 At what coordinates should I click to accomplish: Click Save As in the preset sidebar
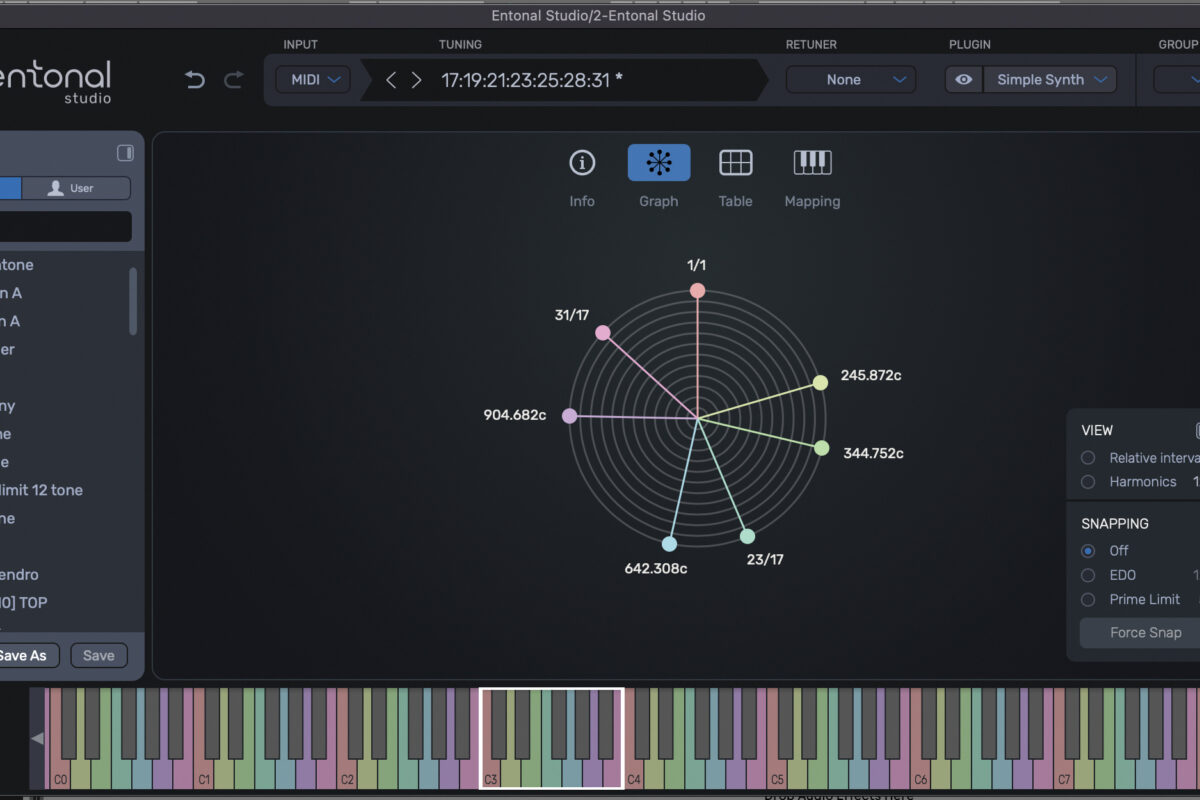point(26,655)
